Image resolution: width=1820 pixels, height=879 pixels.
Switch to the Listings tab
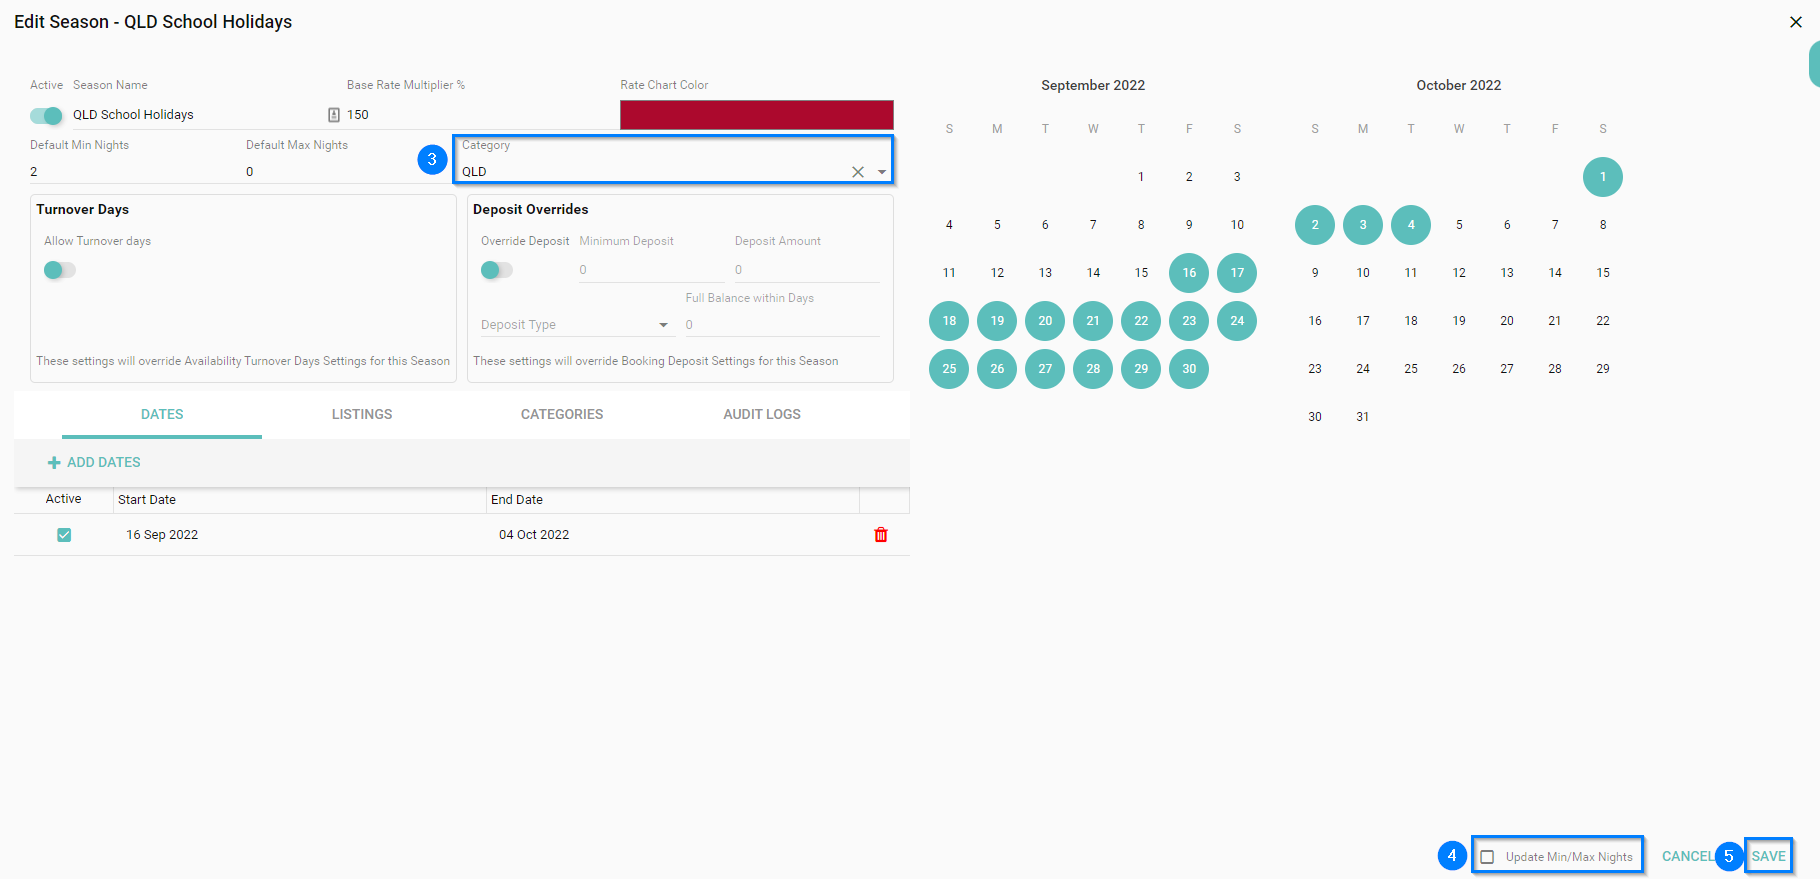pos(362,414)
